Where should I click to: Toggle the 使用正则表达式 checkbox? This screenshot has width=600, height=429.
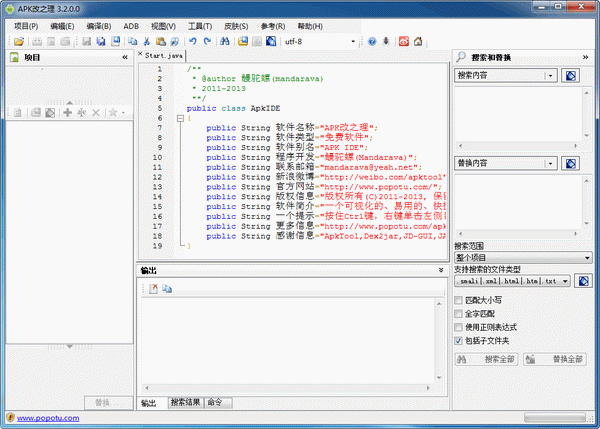click(x=459, y=327)
